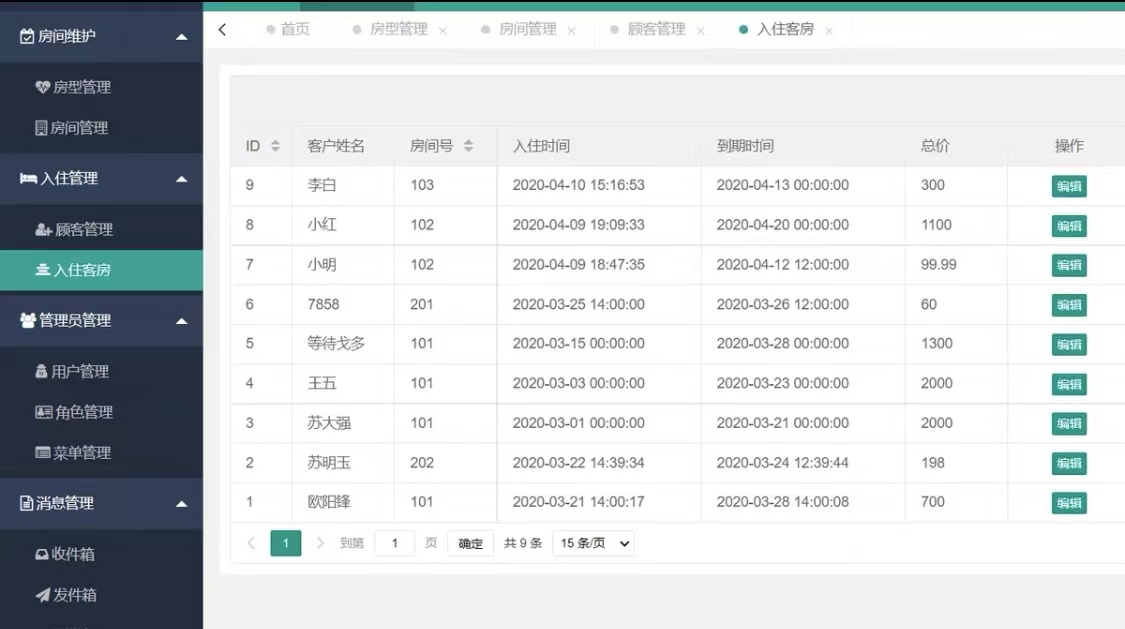The width and height of the screenshot is (1125, 629).
Task: Open the 收件箱 inbox
Action: coord(73,554)
